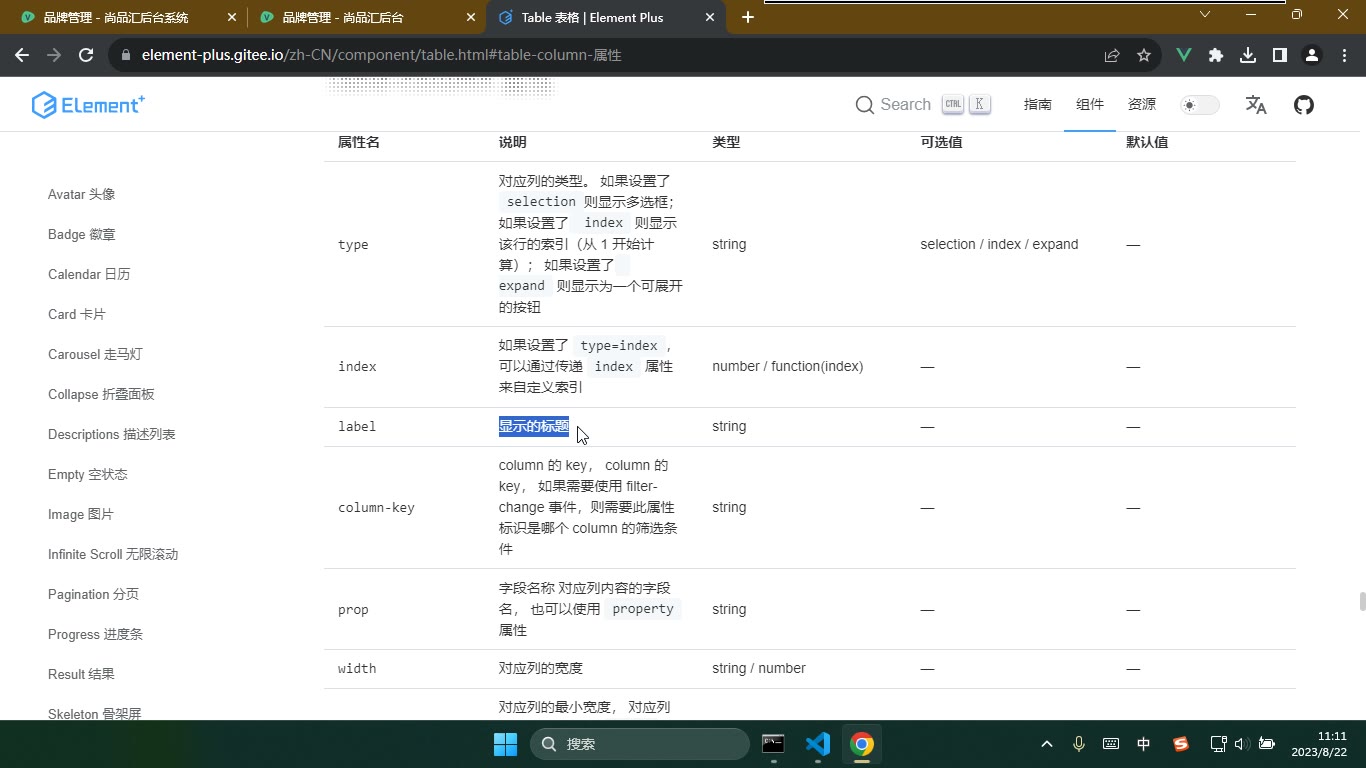Go to Calendar 日历 component page
Screen dimensions: 1366x768
click(89, 274)
